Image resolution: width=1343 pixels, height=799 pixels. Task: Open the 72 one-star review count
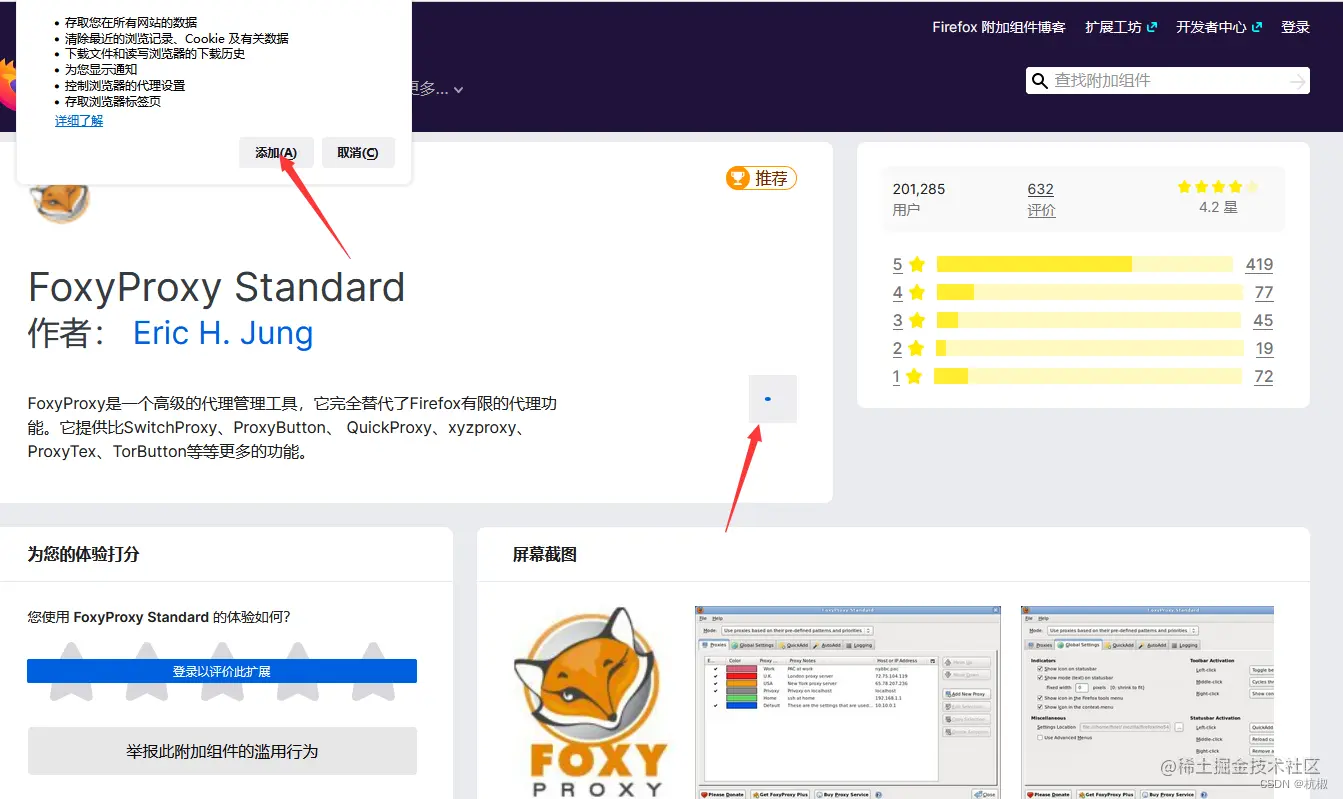(1263, 377)
